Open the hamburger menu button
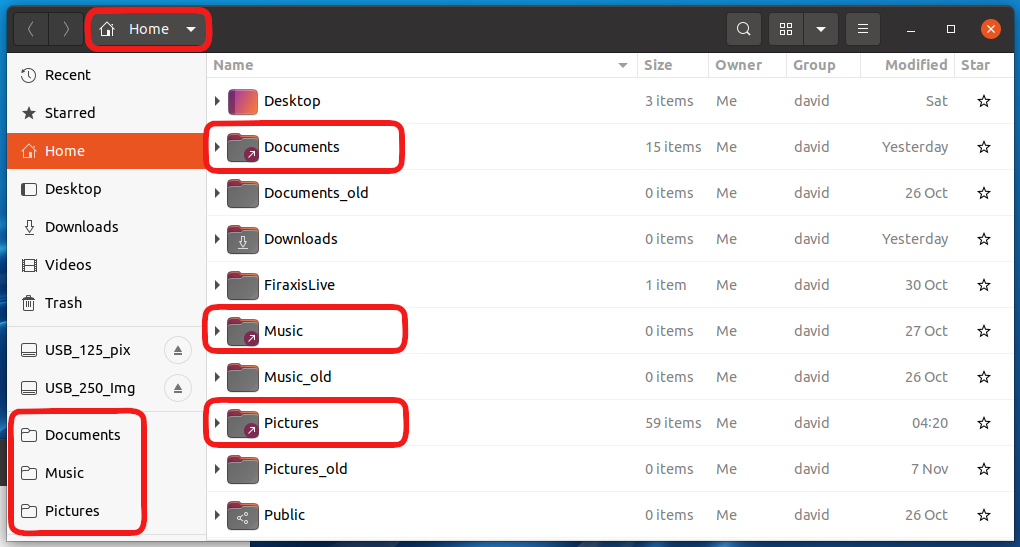1020x547 pixels. pos(863,29)
